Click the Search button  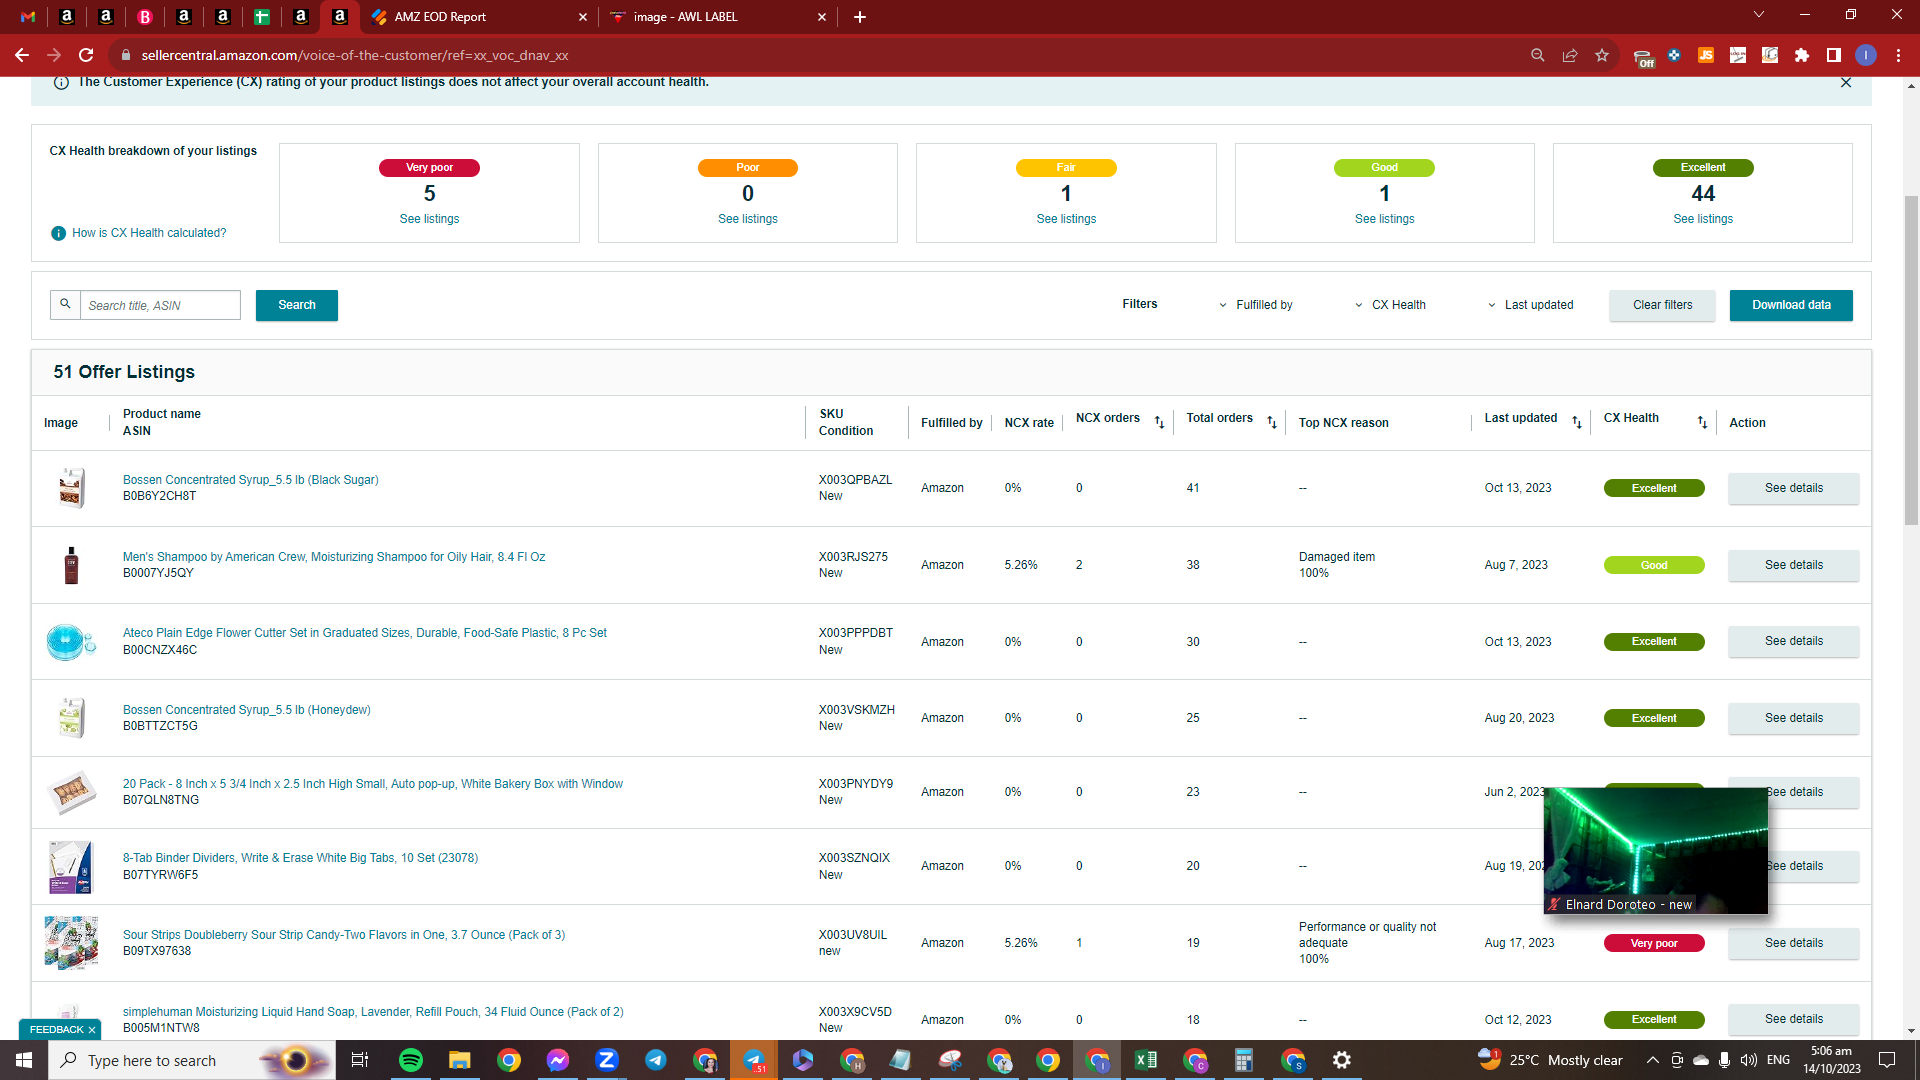[x=296, y=305]
